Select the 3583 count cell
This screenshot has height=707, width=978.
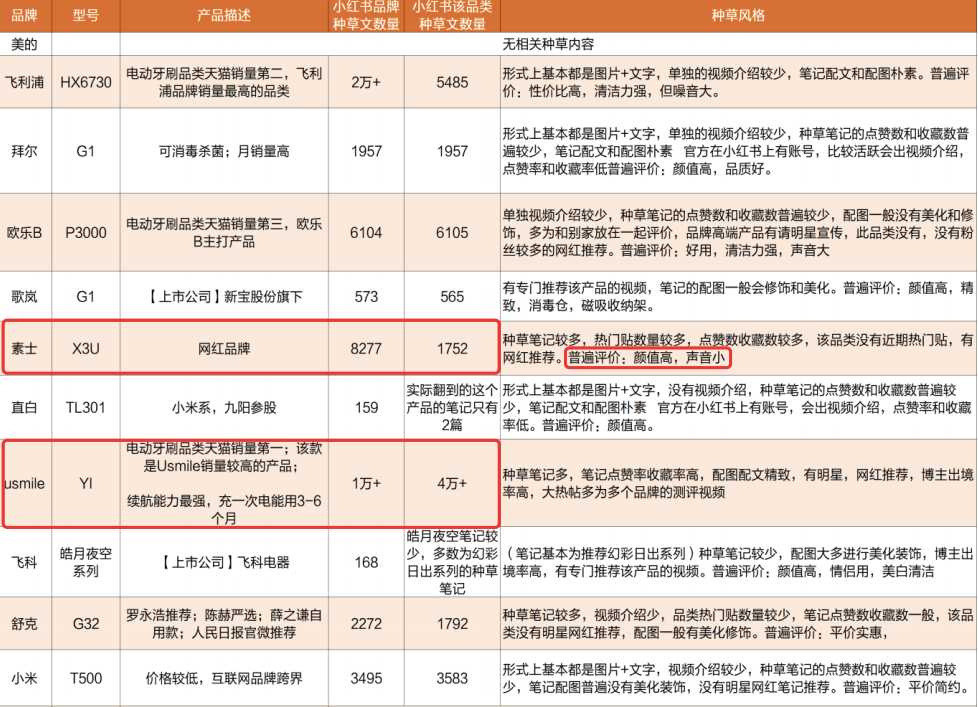point(452,678)
